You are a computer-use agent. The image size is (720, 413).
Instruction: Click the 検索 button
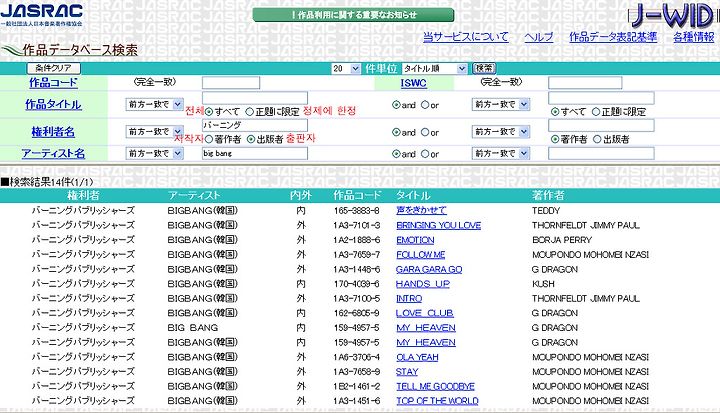pos(484,68)
